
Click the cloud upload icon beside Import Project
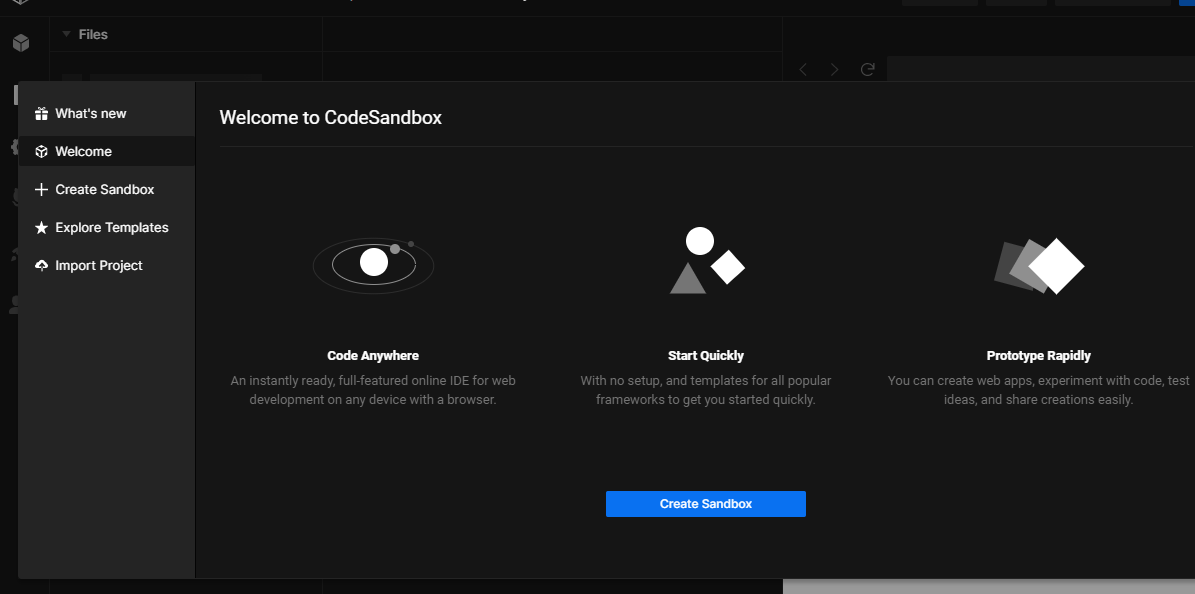click(x=41, y=265)
